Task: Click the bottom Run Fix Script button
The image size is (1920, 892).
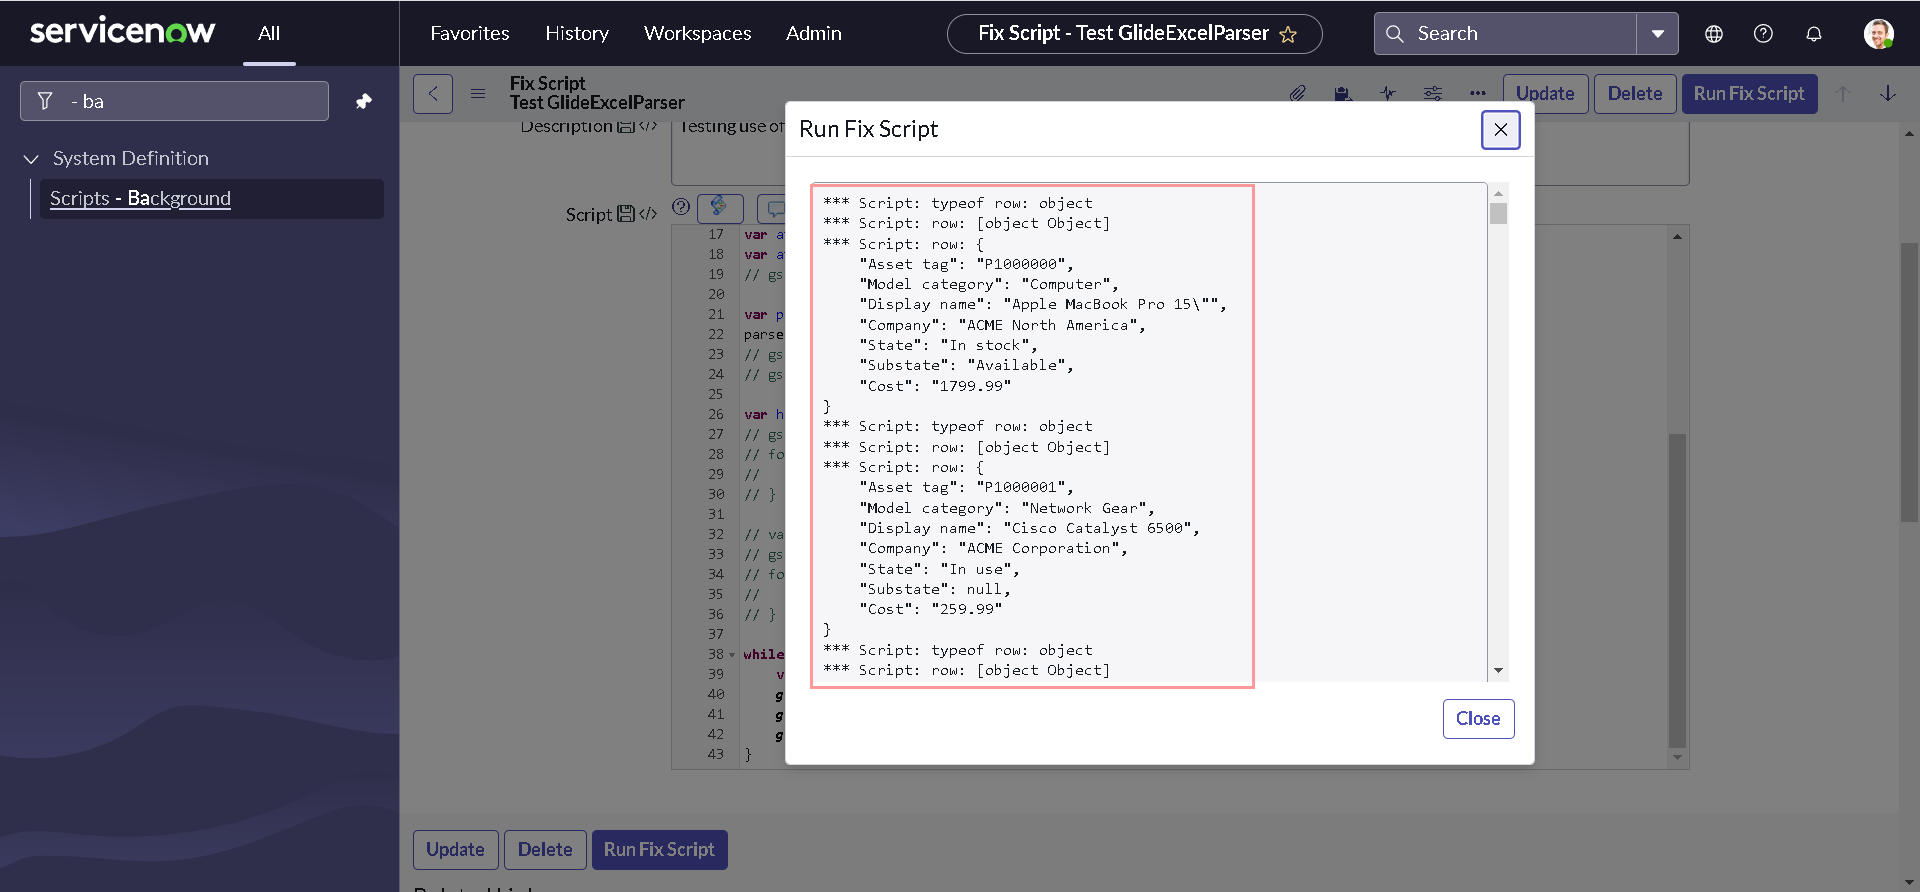Action: pos(659,850)
